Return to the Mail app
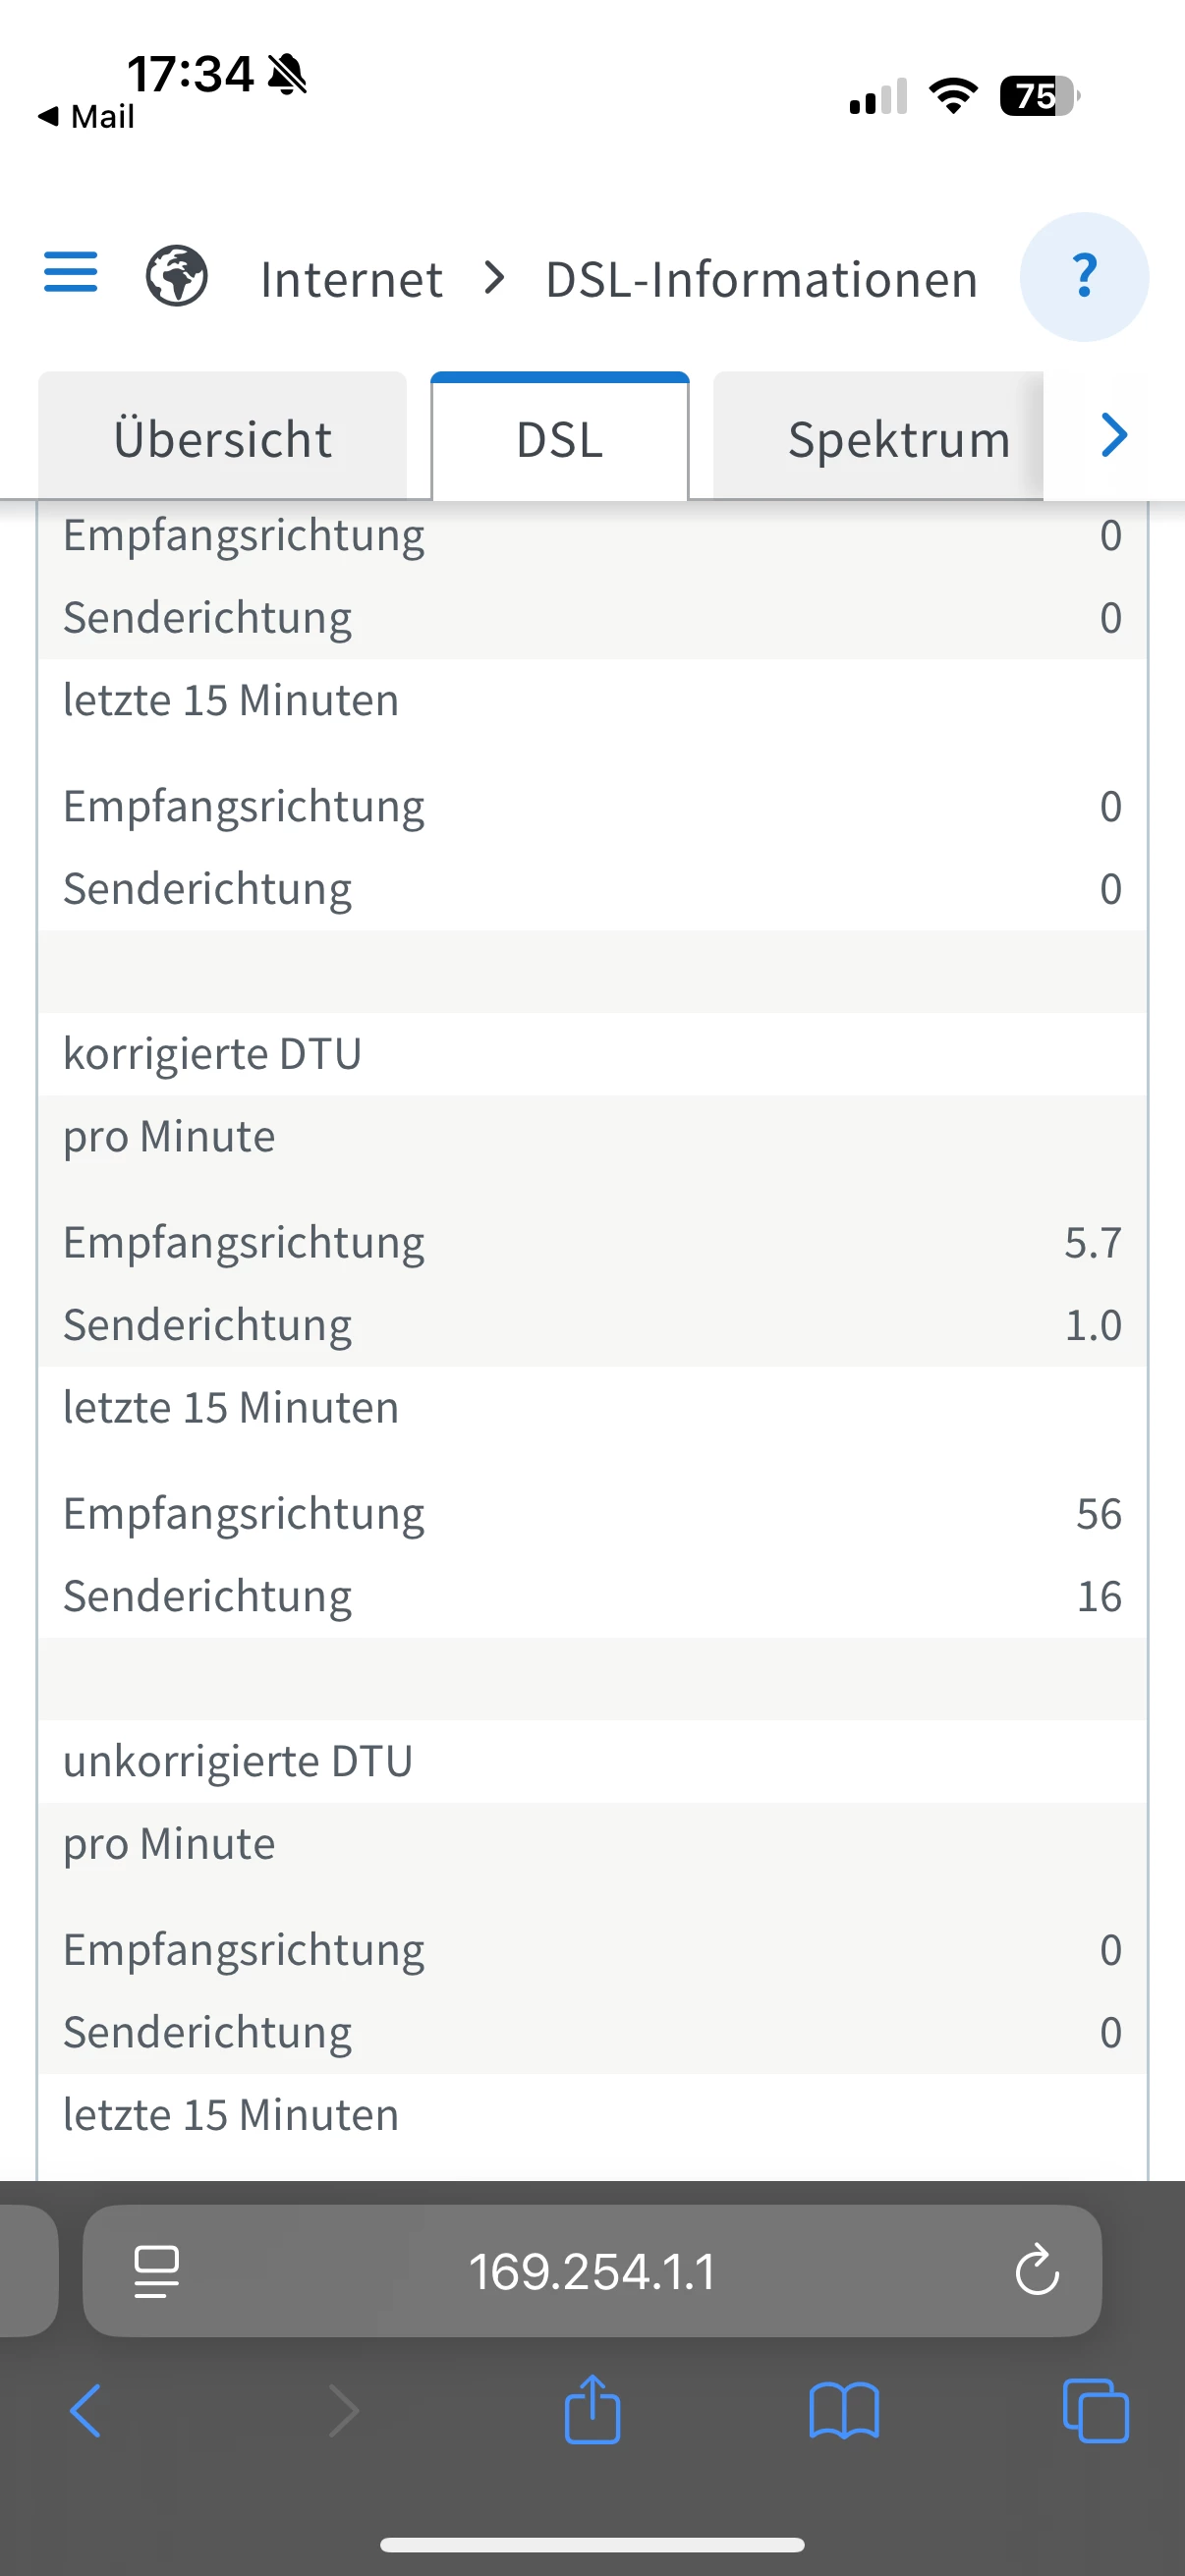This screenshot has height=2576, width=1185. (x=87, y=117)
